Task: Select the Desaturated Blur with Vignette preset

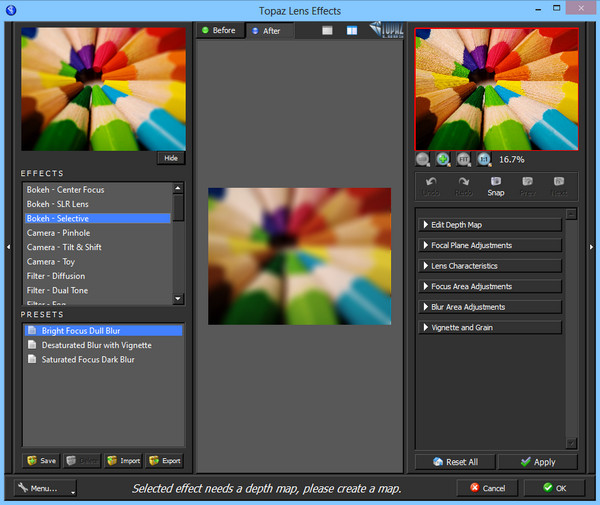Action: pos(96,345)
